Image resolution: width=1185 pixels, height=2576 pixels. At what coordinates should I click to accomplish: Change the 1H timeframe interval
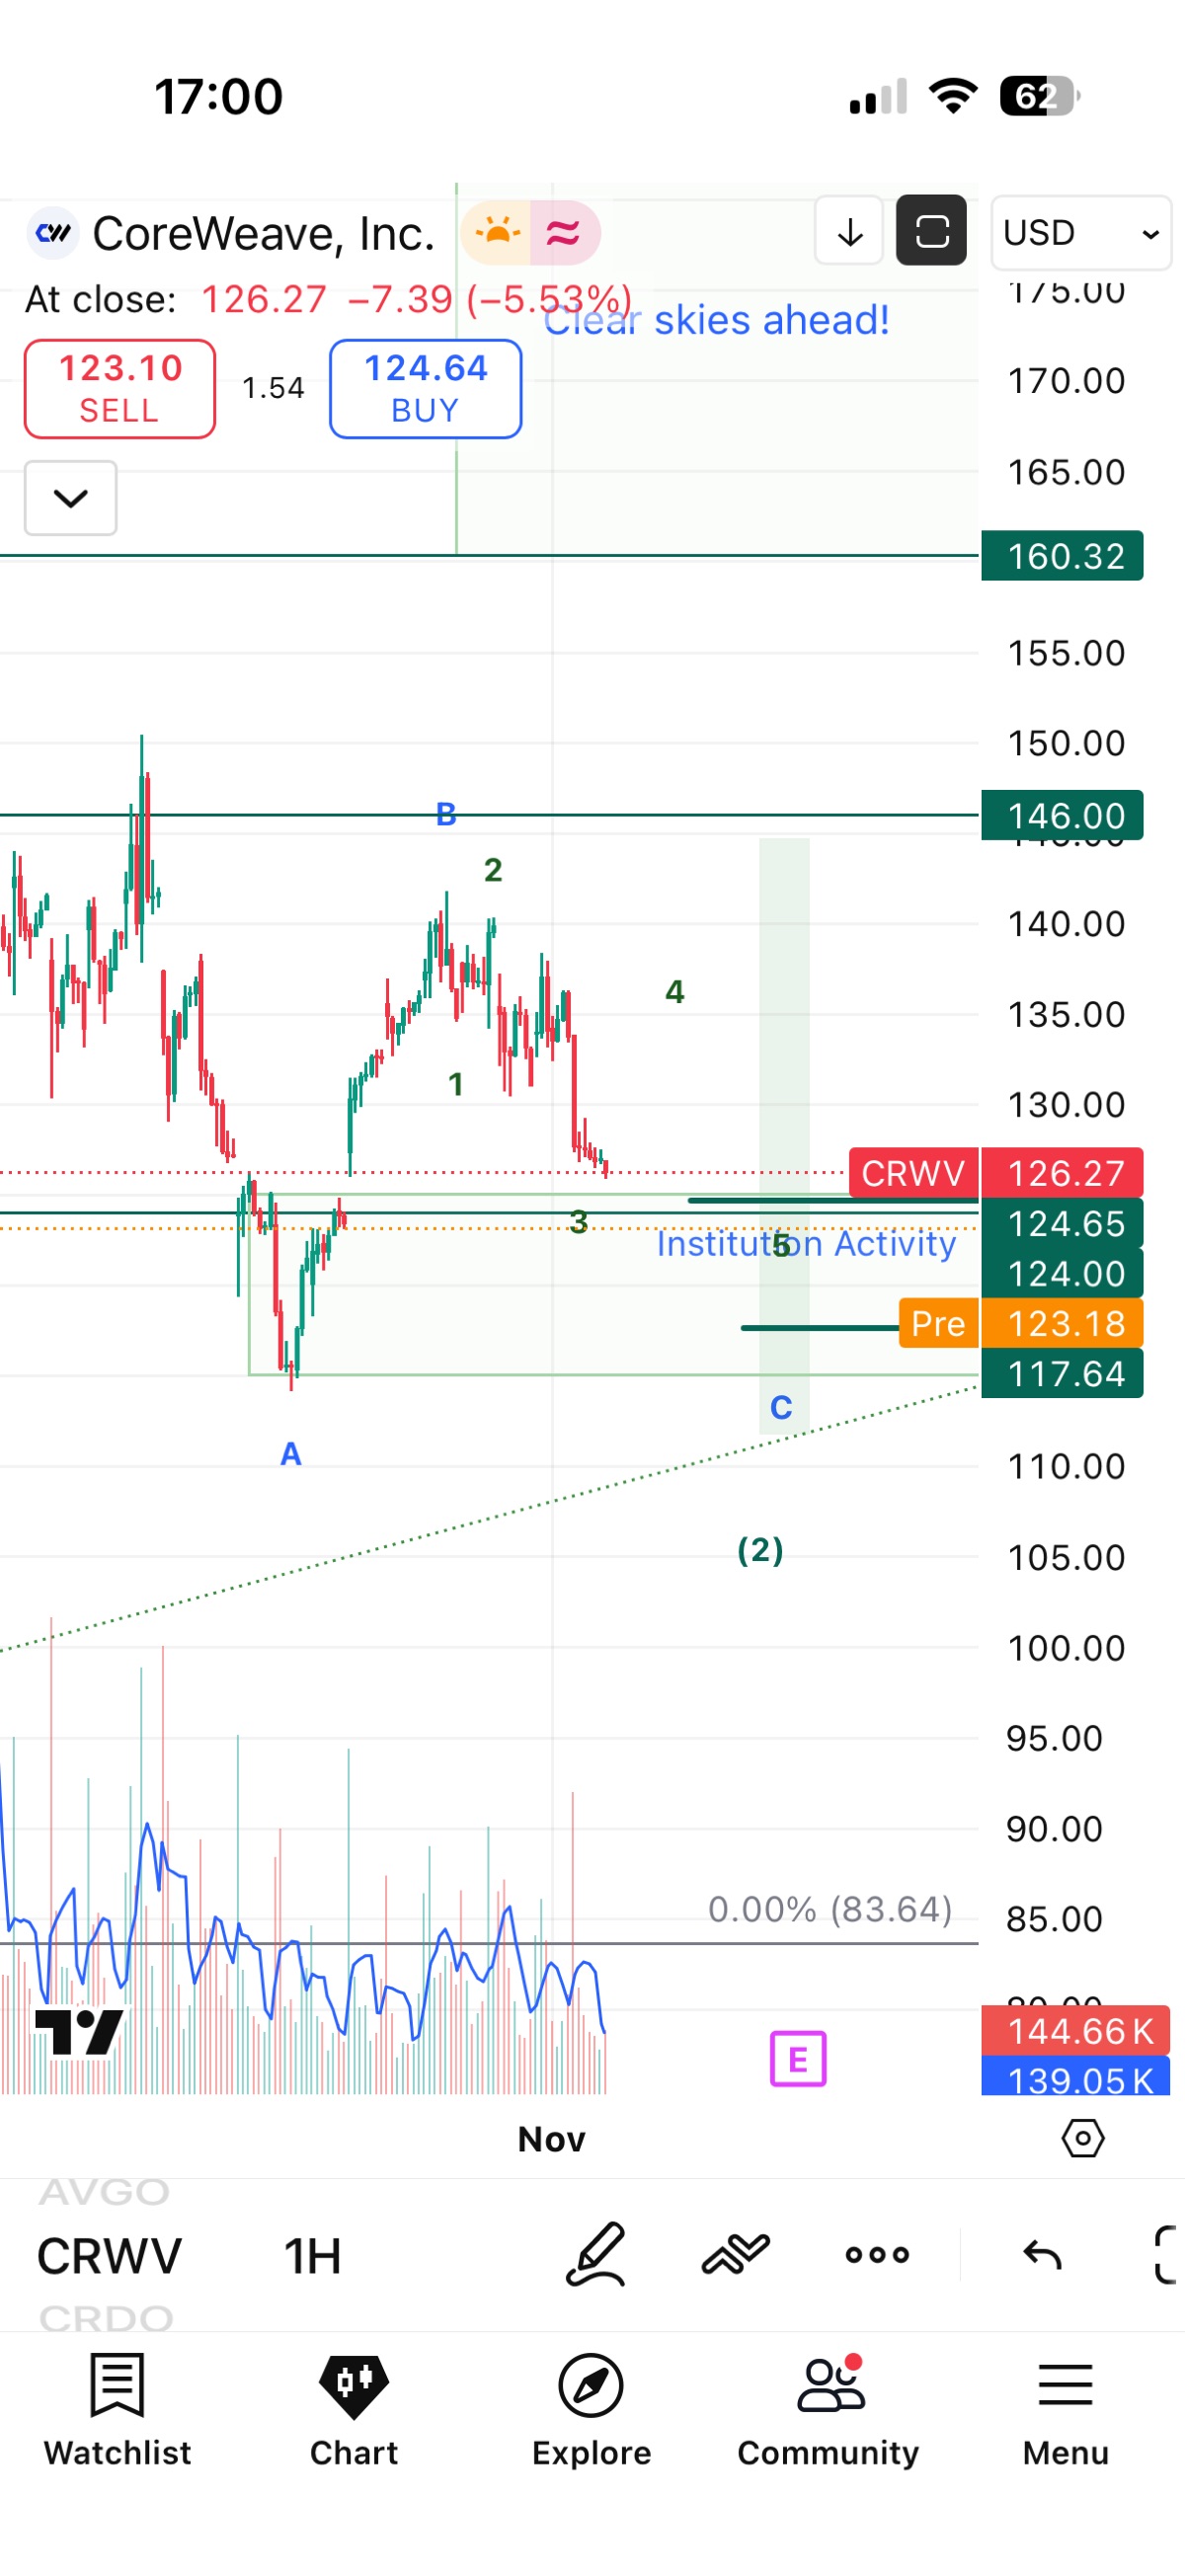(x=312, y=2256)
